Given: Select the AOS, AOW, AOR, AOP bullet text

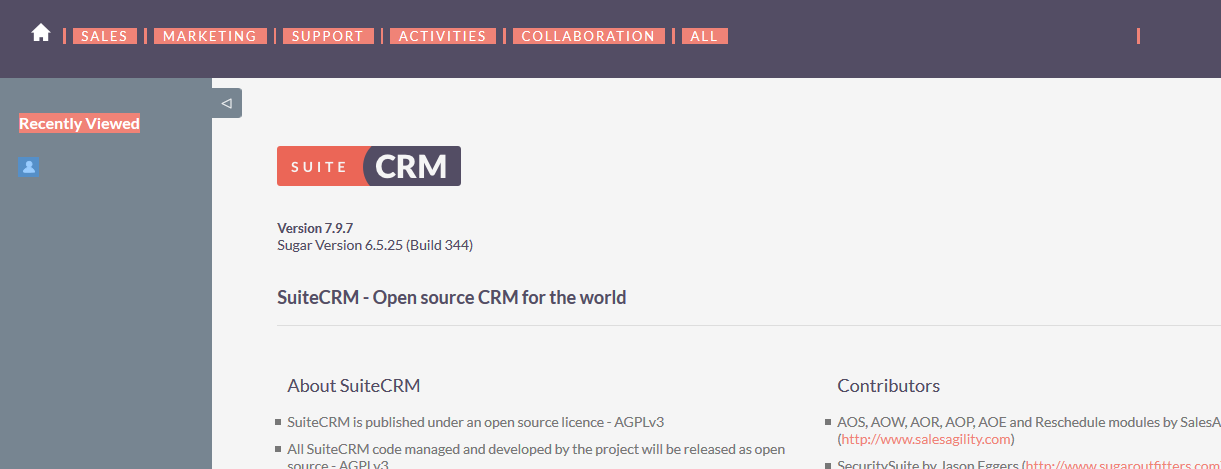Looking at the screenshot, I should [1028, 430].
